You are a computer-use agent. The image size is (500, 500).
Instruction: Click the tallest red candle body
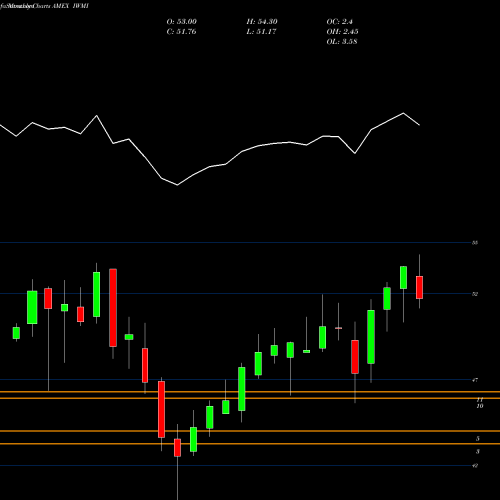[x=113, y=308]
